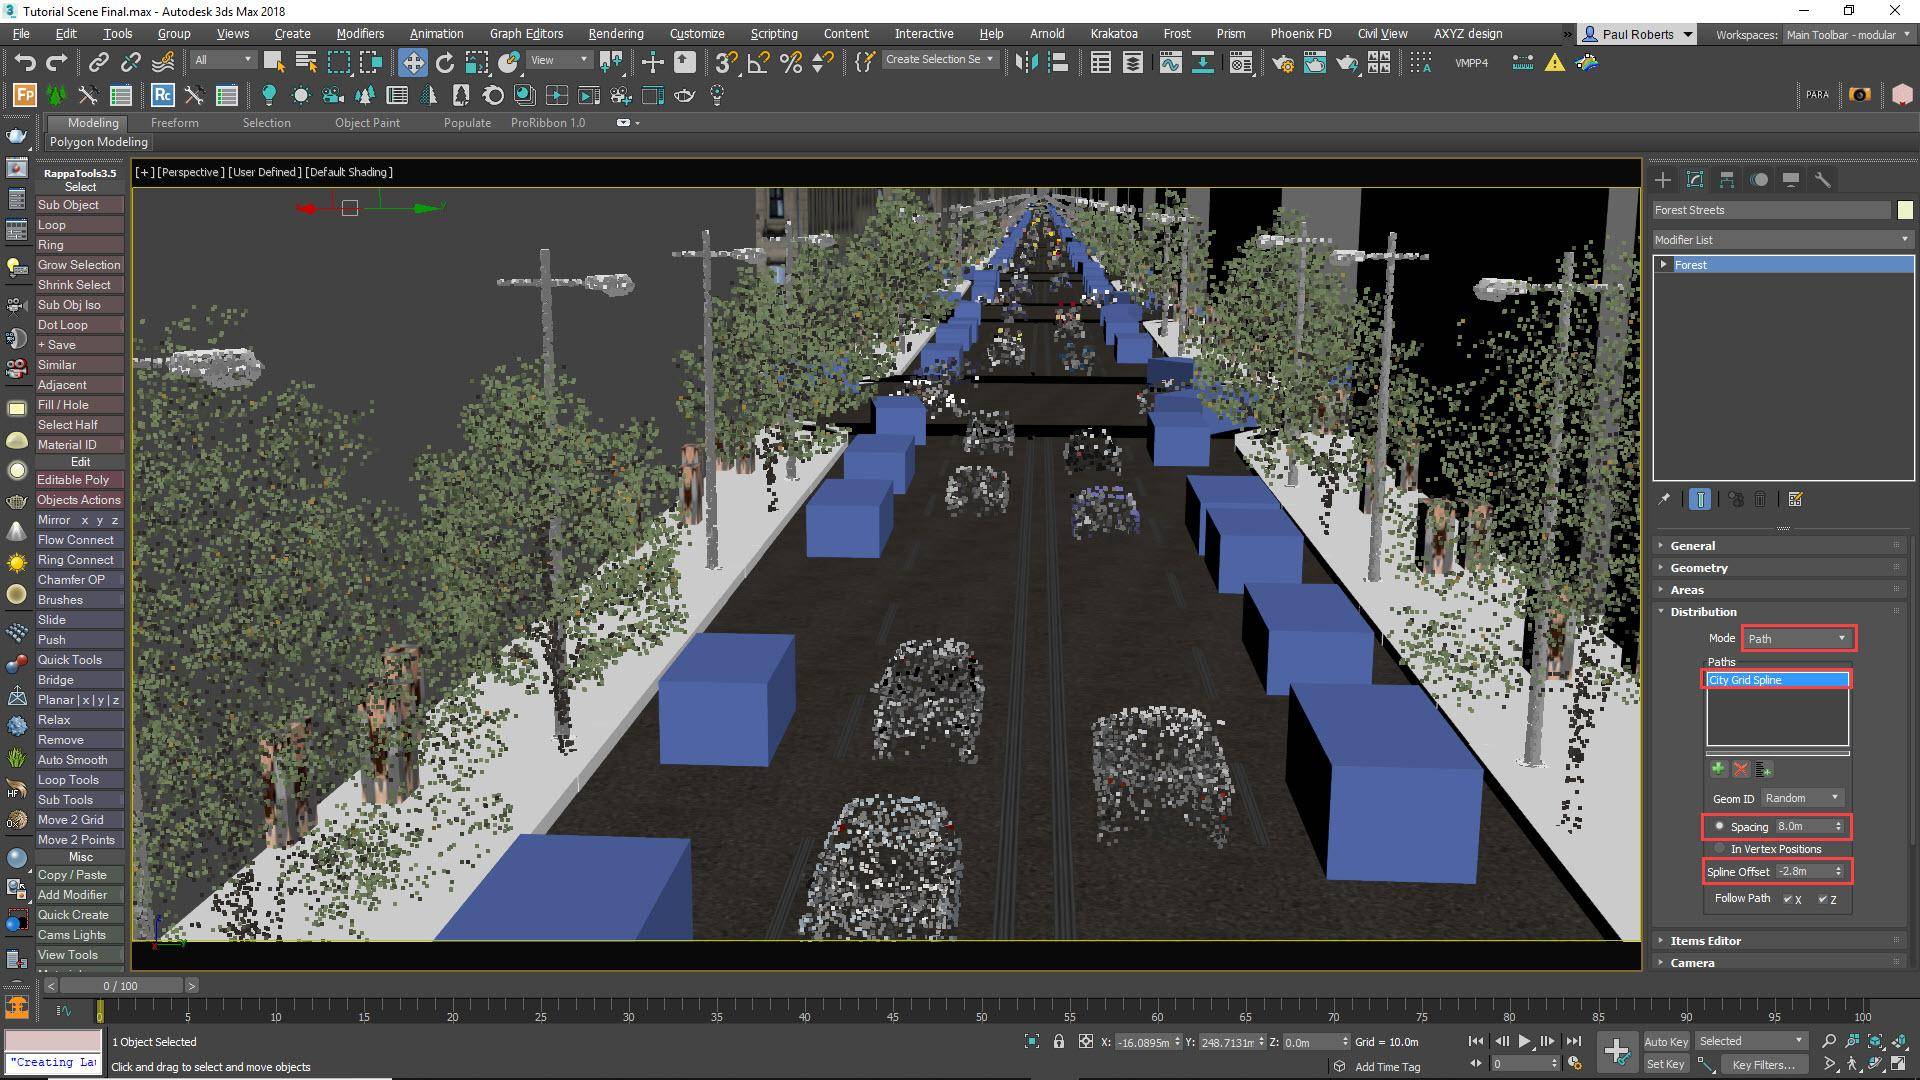The height and width of the screenshot is (1080, 1920).
Task: Change the distribution Mode from Path
Action: 1797,638
